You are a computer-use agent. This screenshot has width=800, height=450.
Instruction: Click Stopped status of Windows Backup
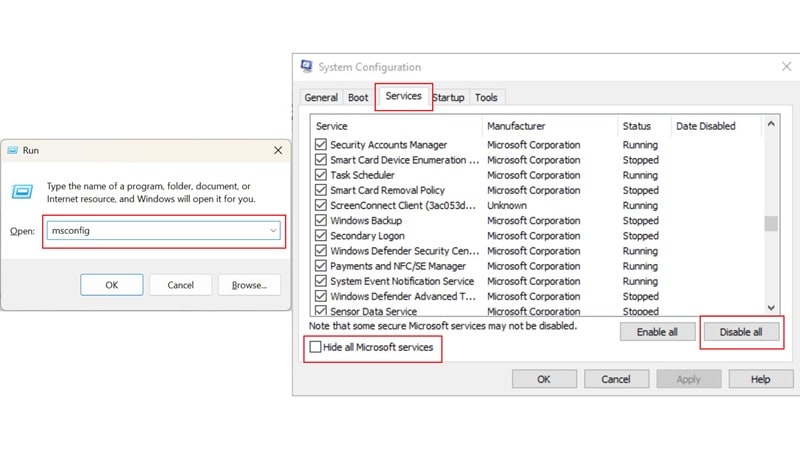(x=640, y=220)
